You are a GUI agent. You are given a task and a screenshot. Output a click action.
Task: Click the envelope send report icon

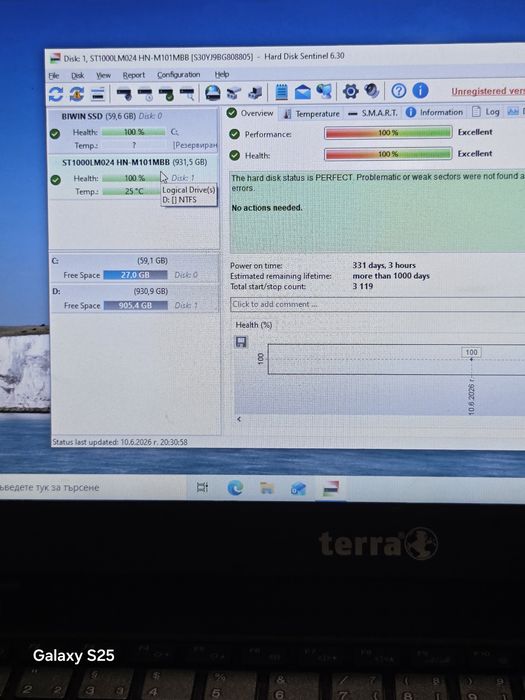click(x=303, y=92)
